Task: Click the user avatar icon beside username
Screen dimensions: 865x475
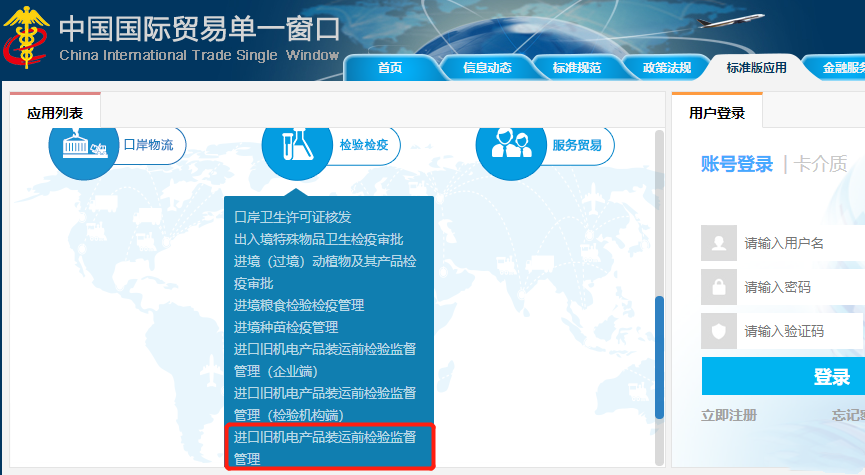Action: pyautogui.click(x=719, y=243)
